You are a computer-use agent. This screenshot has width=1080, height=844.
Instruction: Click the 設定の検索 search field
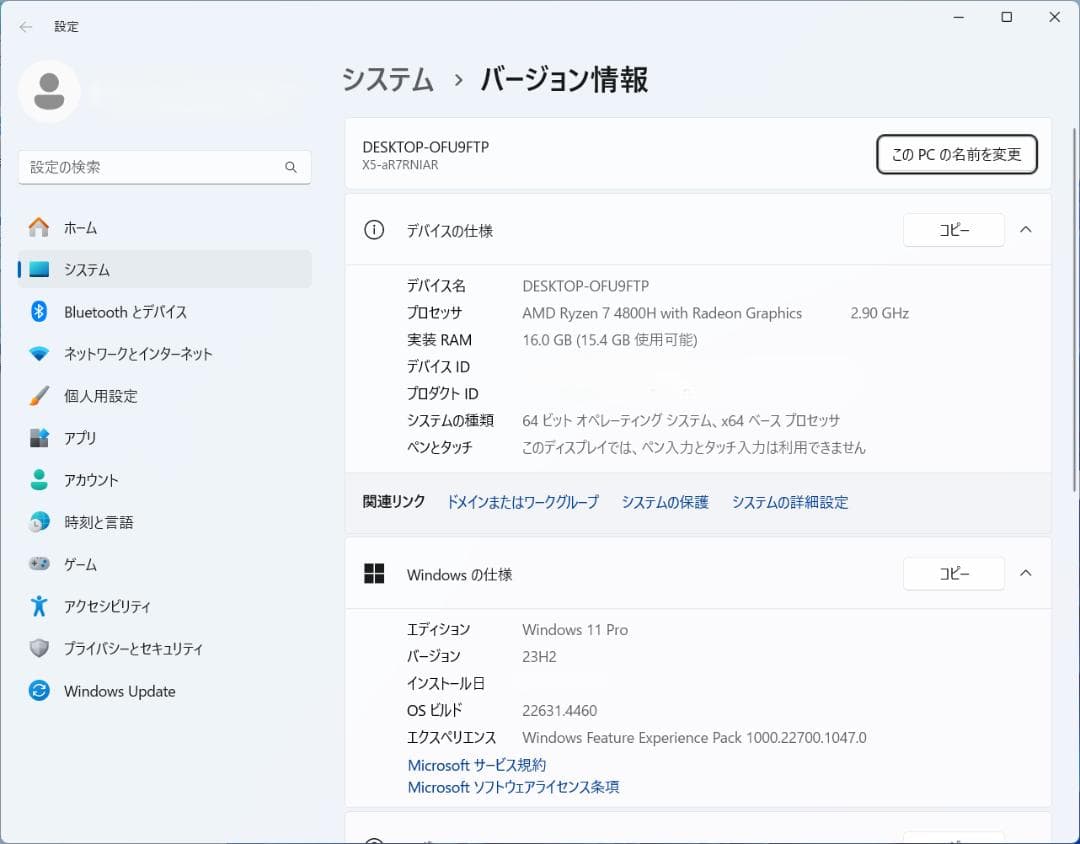165,167
